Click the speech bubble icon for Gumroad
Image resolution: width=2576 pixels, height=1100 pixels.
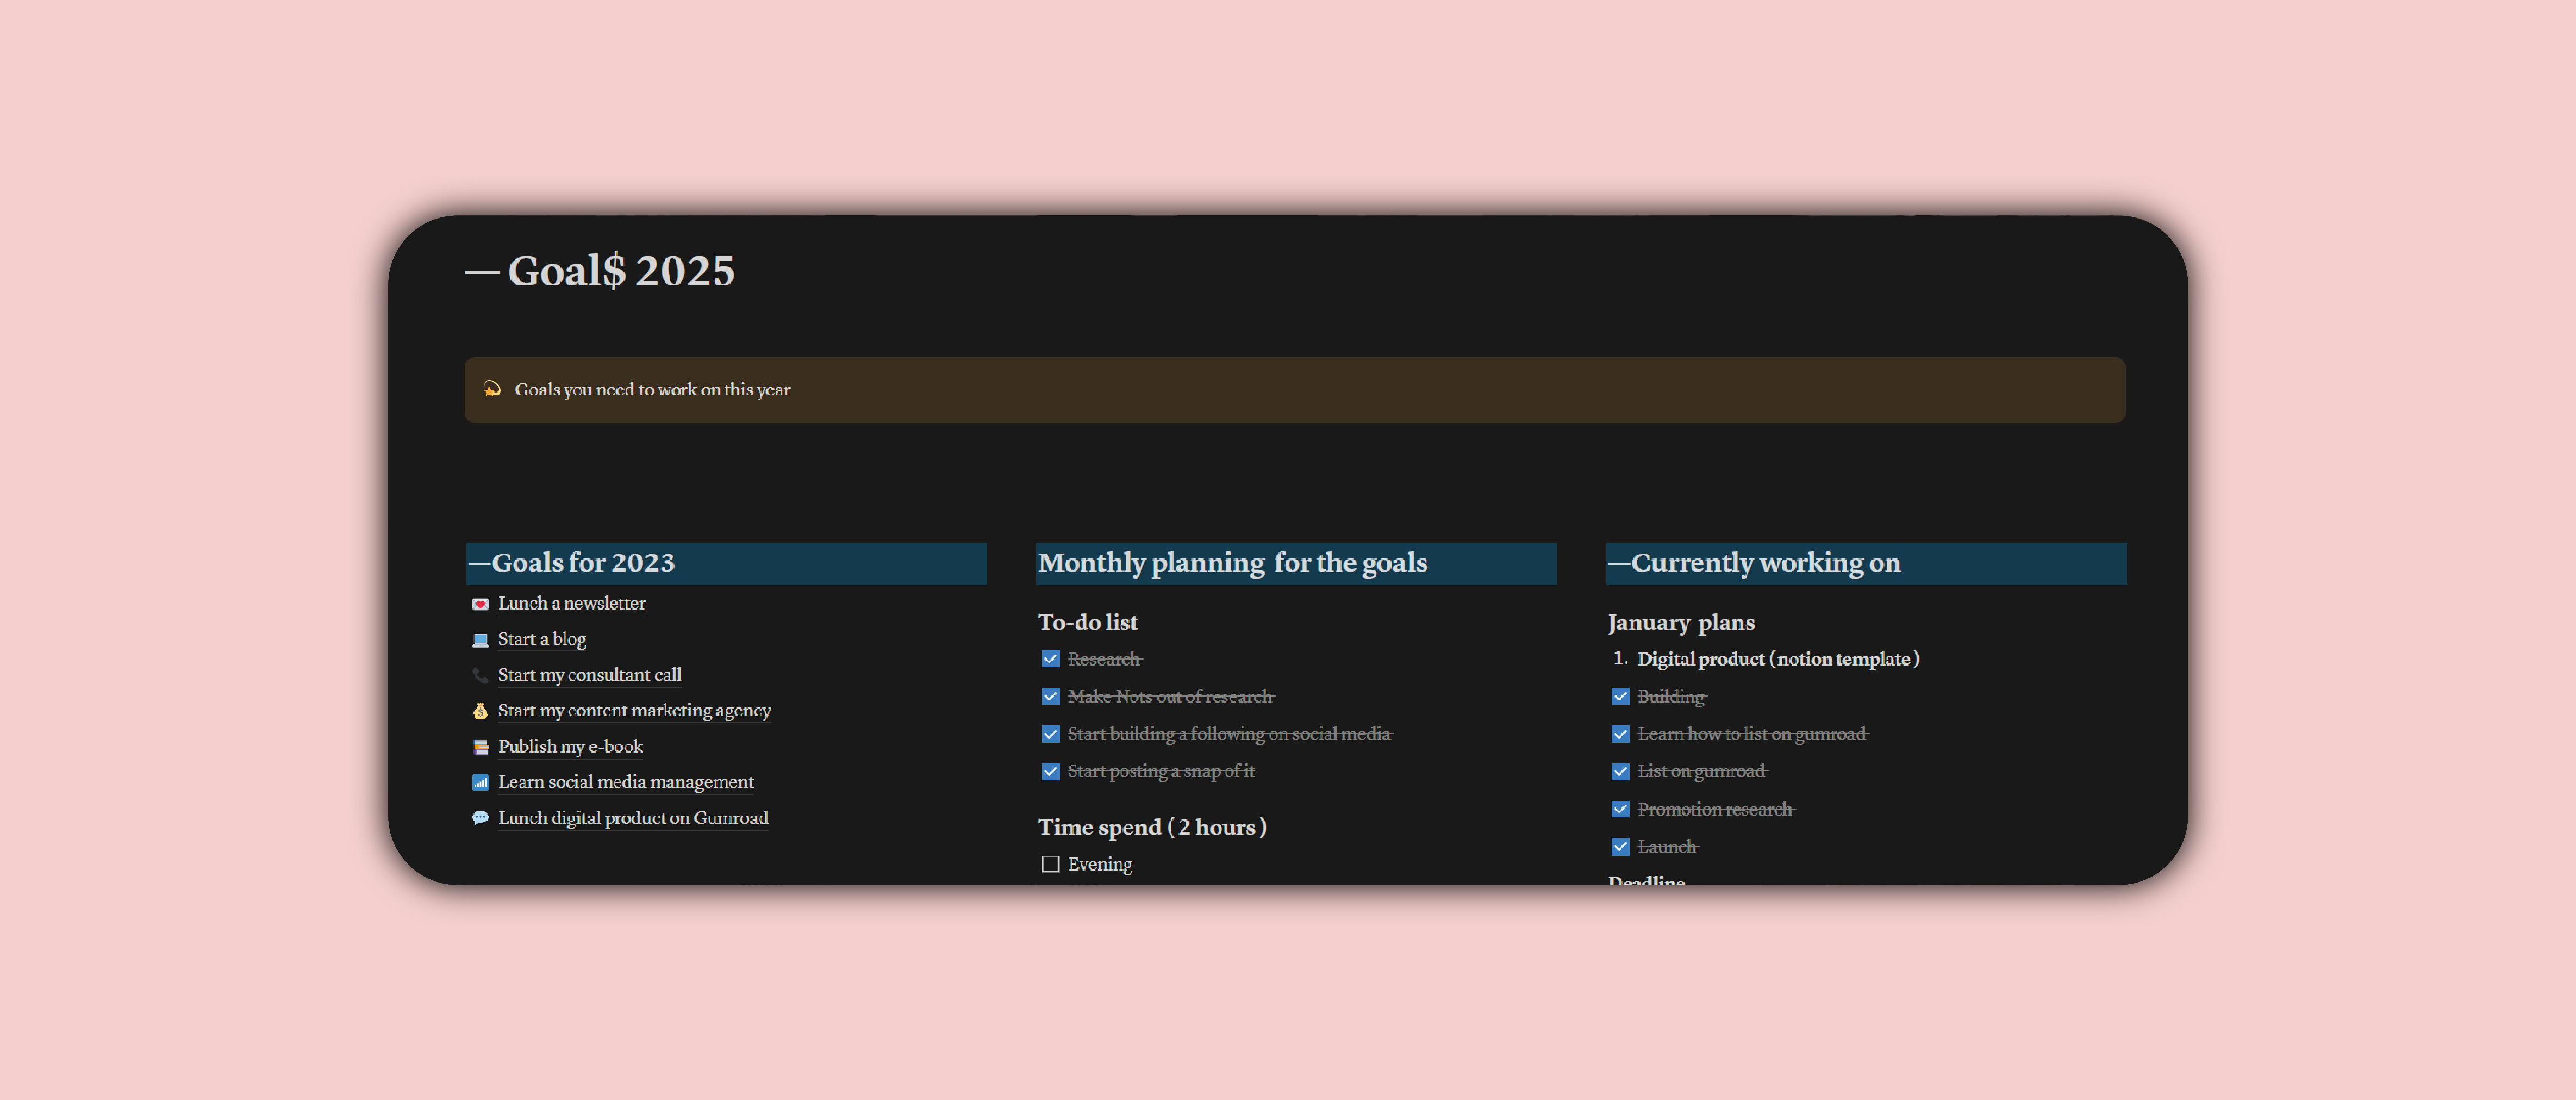tap(480, 819)
